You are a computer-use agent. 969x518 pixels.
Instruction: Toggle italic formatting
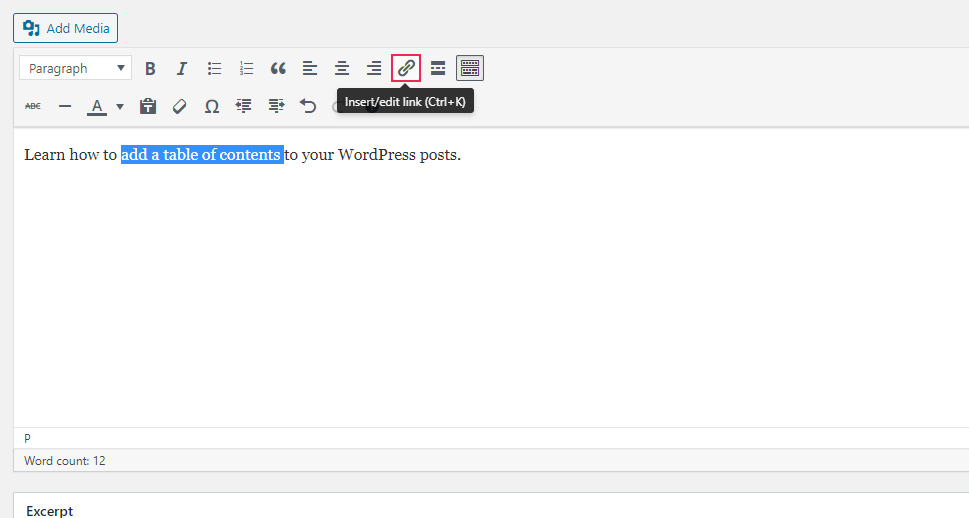point(182,69)
